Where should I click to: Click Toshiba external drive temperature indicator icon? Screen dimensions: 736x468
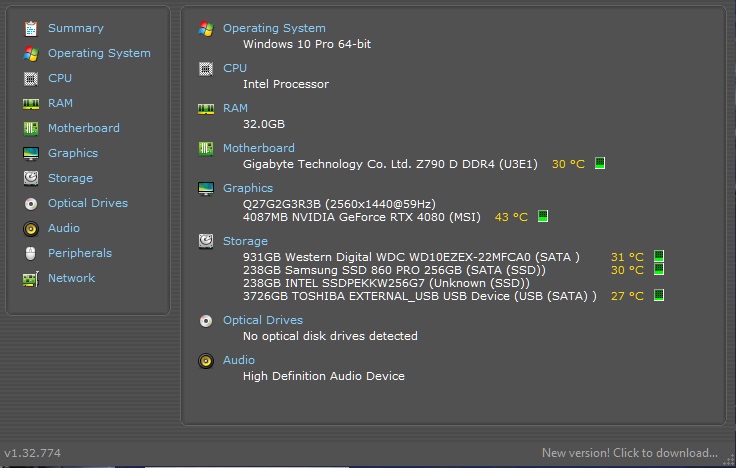click(x=659, y=295)
